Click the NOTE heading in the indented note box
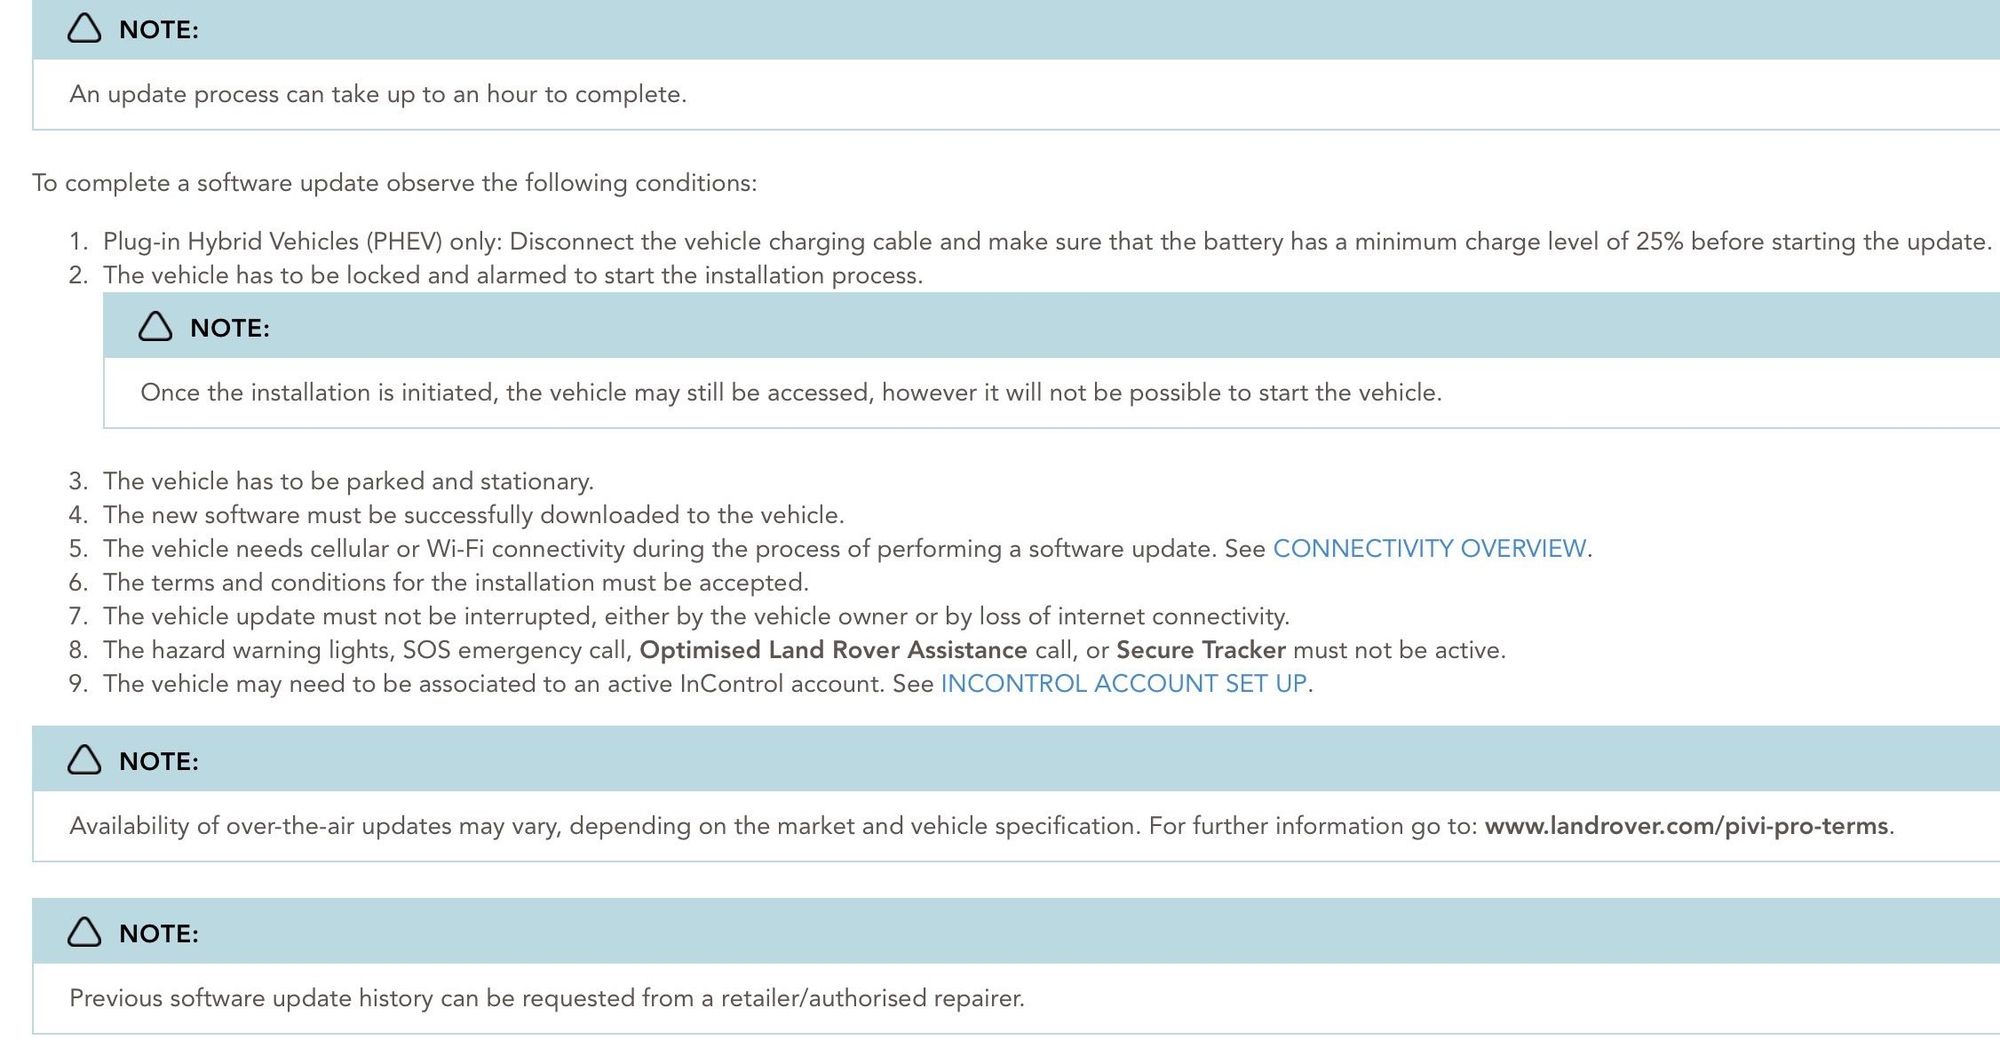 click(229, 328)
